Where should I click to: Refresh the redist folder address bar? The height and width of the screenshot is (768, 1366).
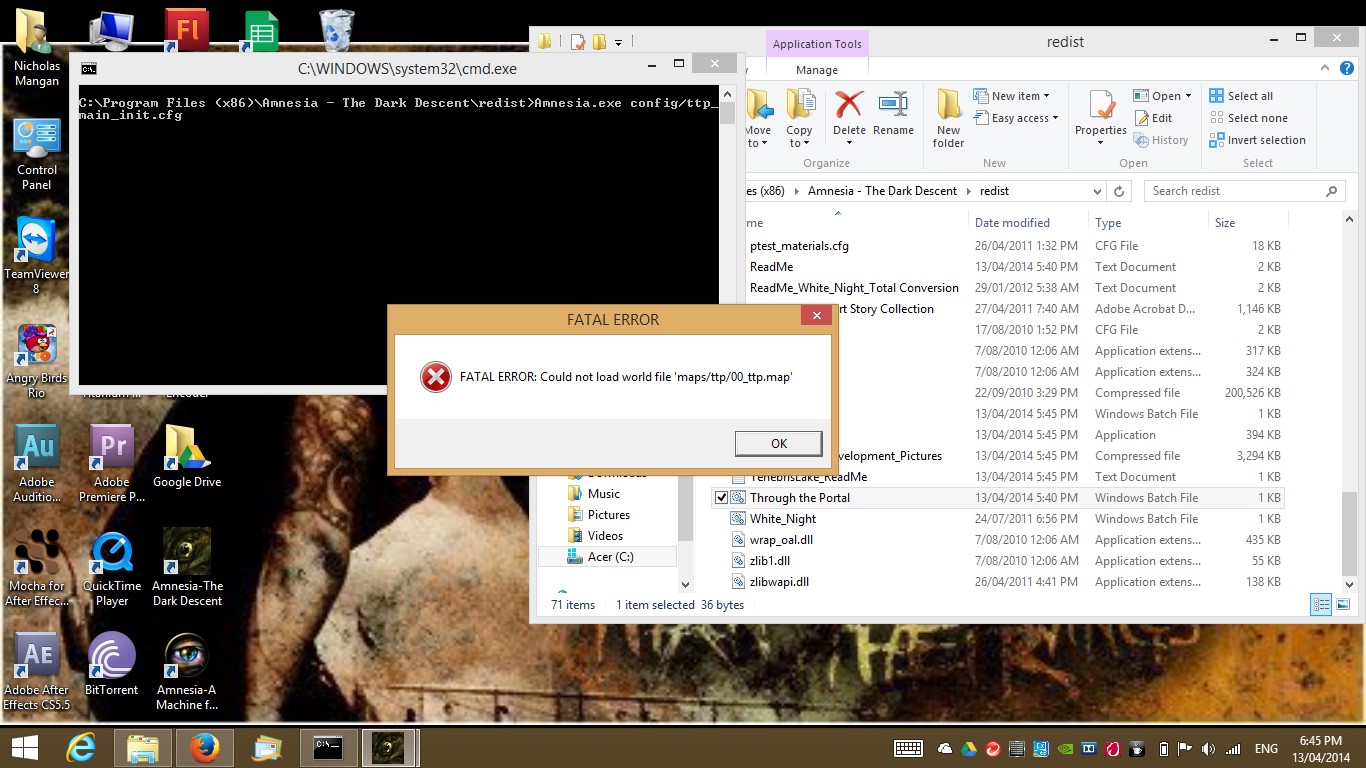[1119, 191]
